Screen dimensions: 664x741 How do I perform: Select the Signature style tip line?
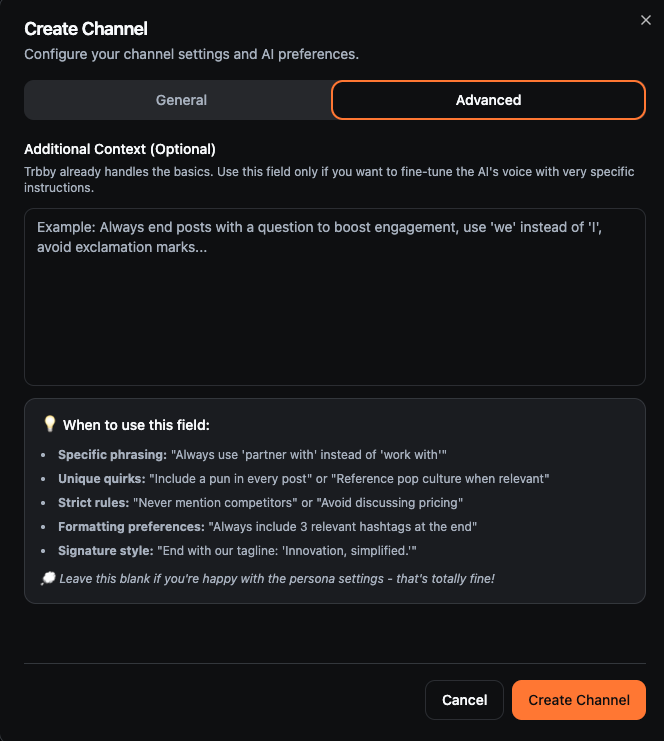tap(237, 551)
